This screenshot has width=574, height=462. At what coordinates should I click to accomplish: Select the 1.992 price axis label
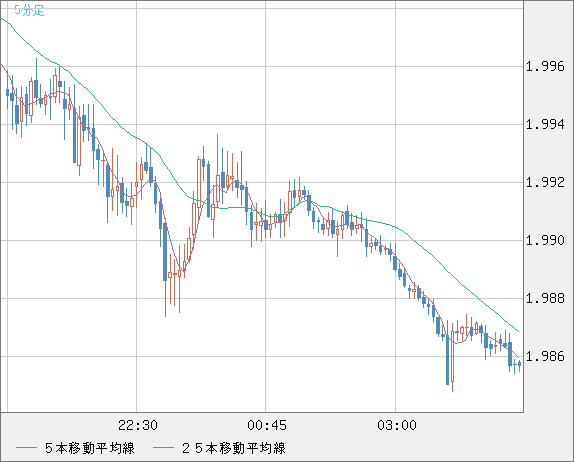coord(545,182)
